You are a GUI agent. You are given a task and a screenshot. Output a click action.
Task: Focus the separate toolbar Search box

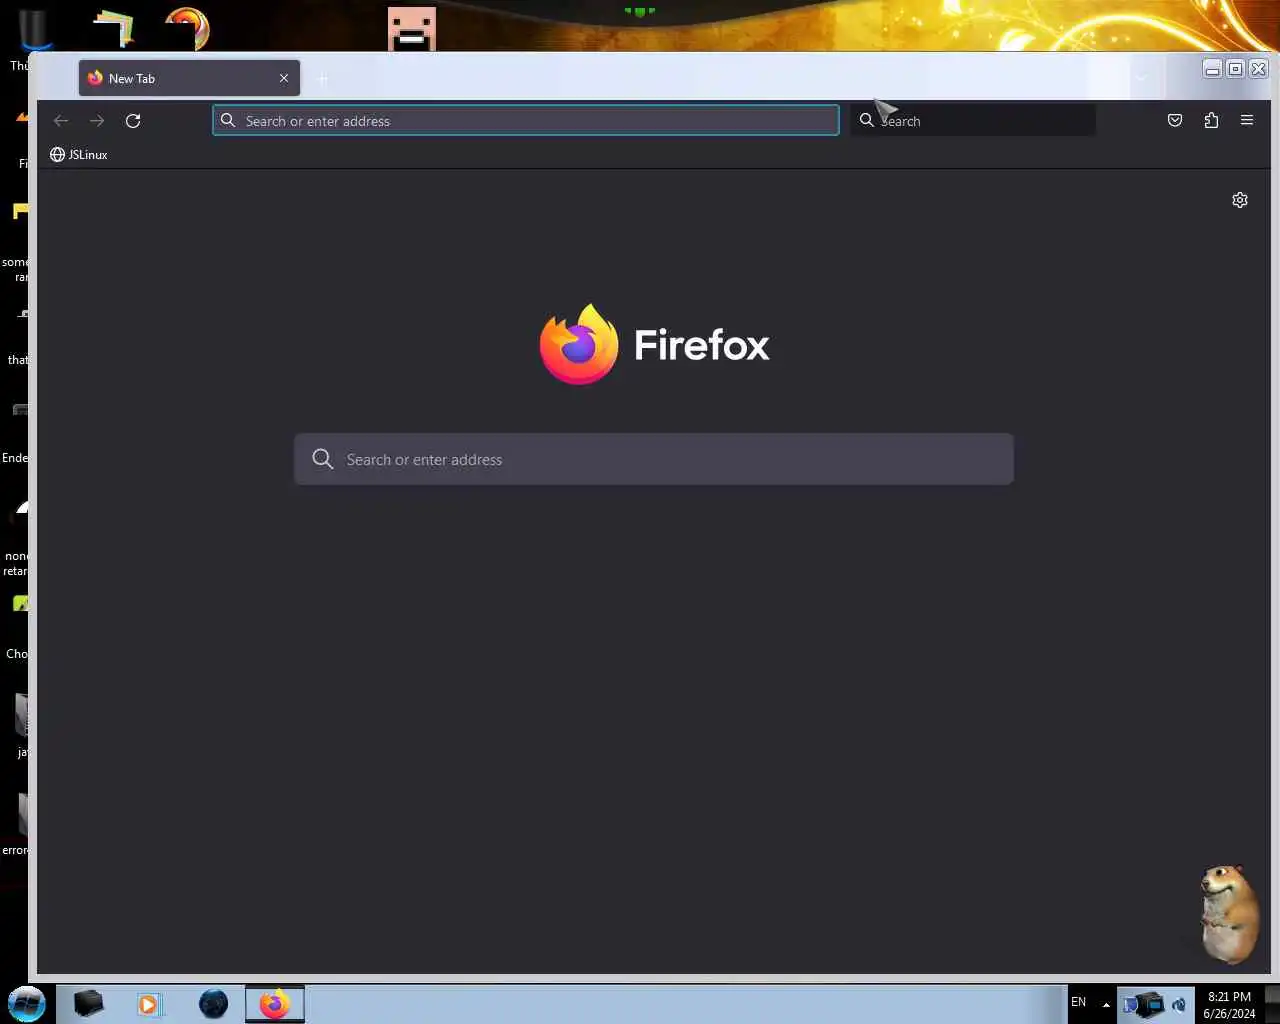[973, 121]
